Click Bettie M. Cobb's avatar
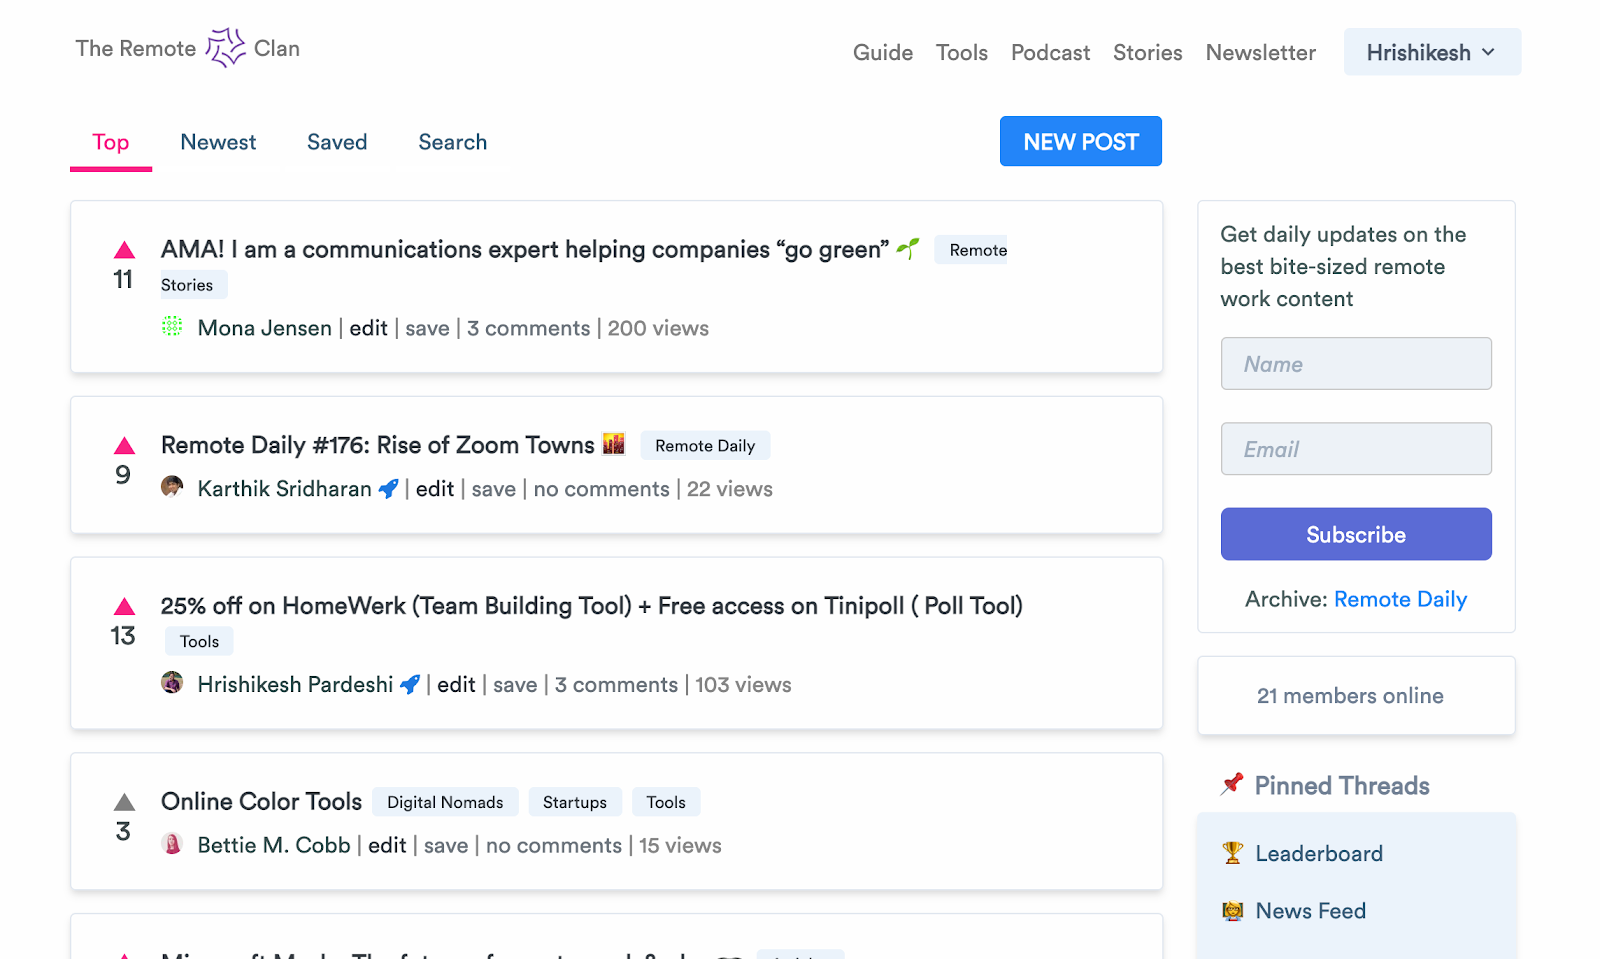The width and height of the screenshot is (1600, 959). [172, 843]
